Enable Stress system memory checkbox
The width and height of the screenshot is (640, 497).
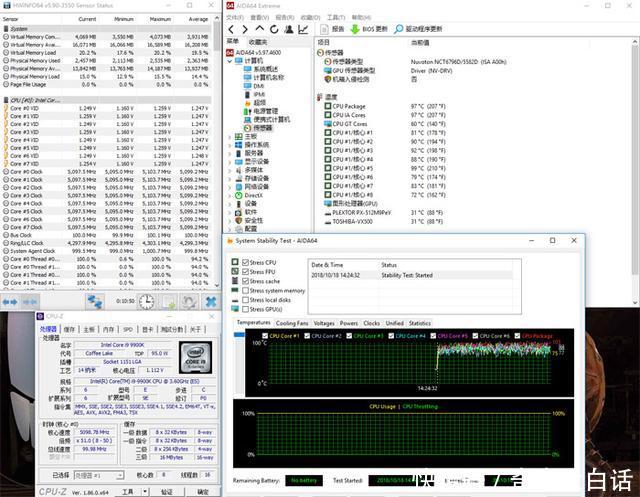tap(245, 291)
